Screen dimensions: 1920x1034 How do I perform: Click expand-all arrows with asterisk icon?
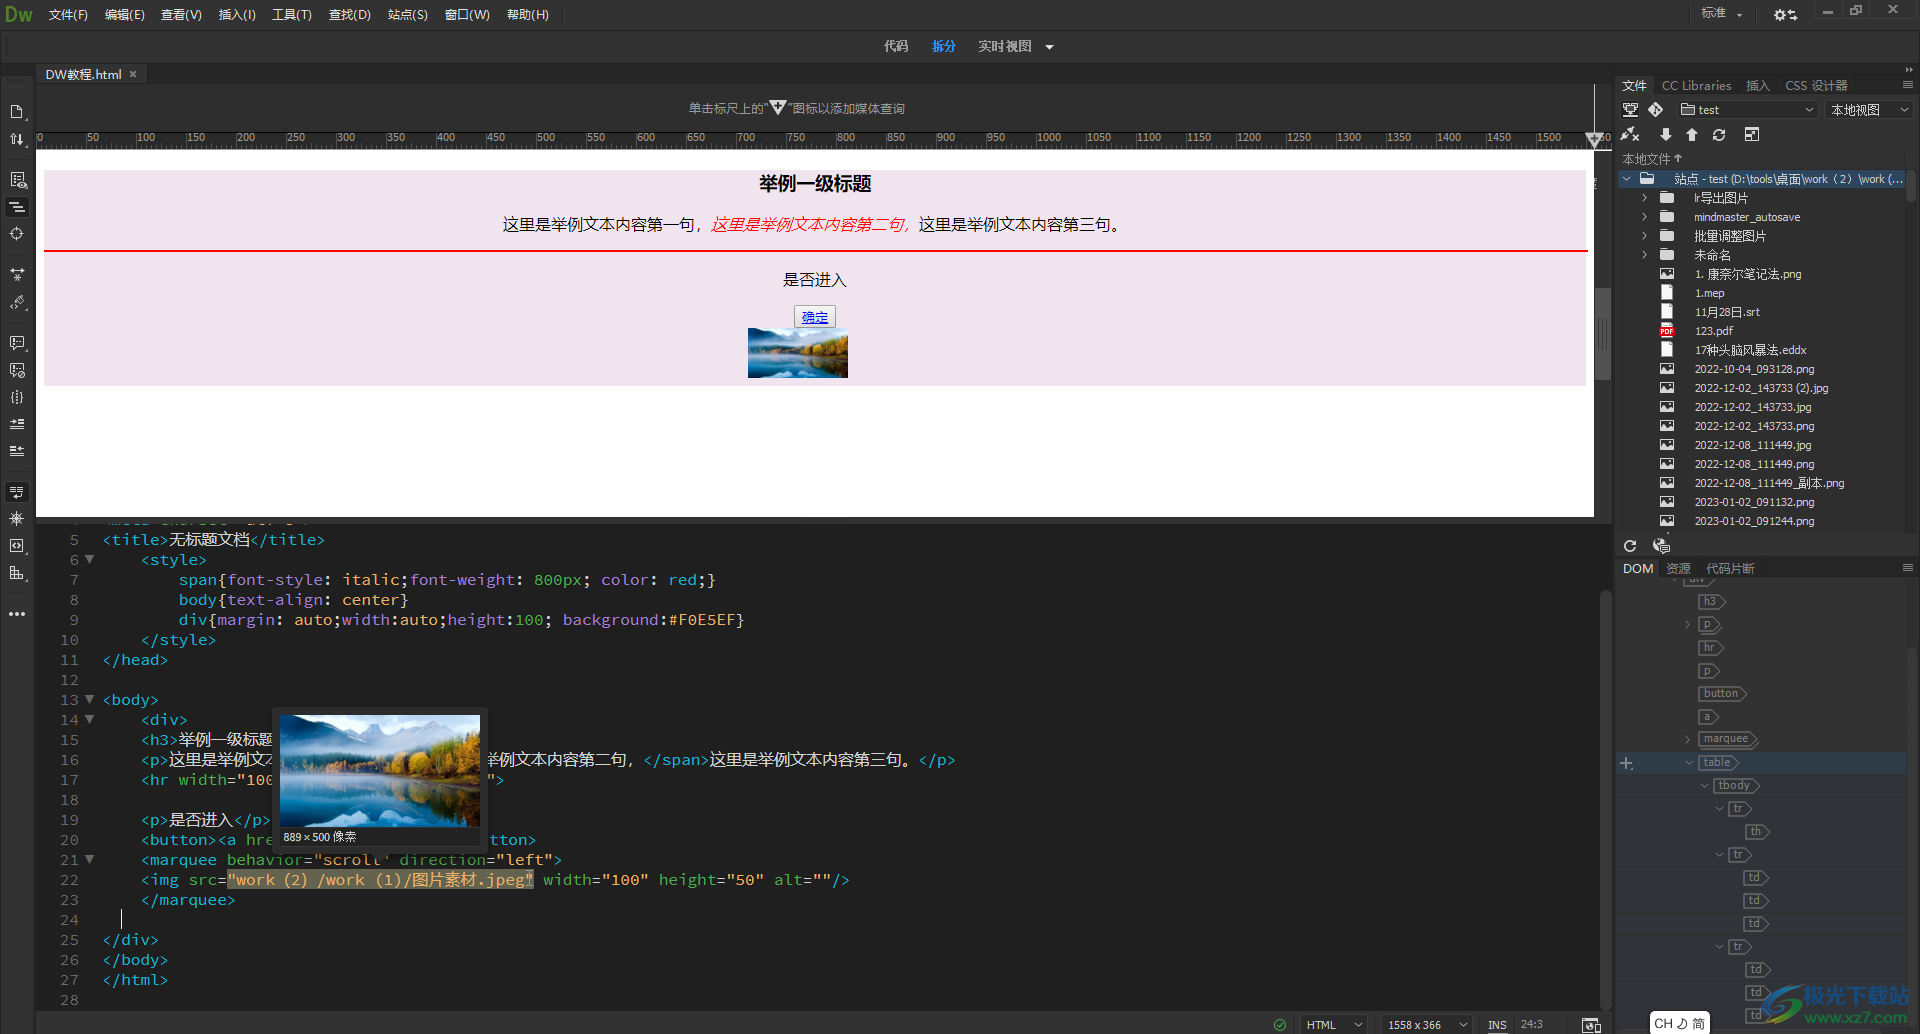(17, 274)
